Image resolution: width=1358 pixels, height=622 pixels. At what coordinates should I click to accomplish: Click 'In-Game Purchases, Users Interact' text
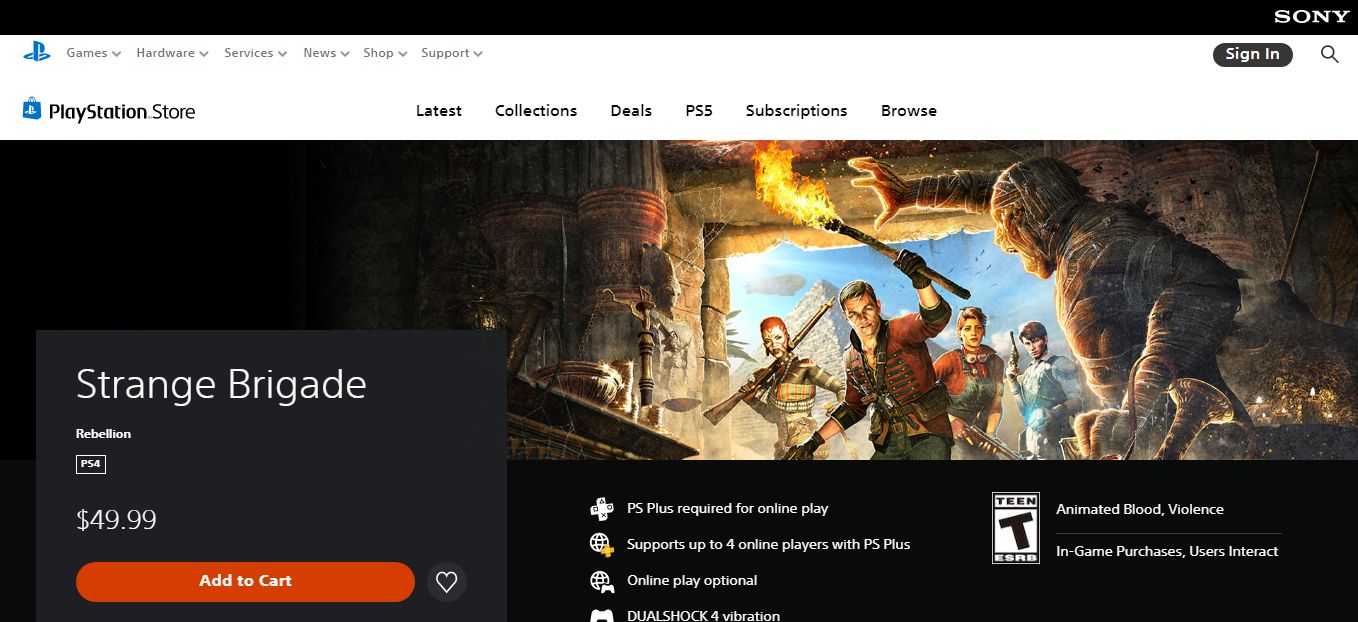[1167, 551]
